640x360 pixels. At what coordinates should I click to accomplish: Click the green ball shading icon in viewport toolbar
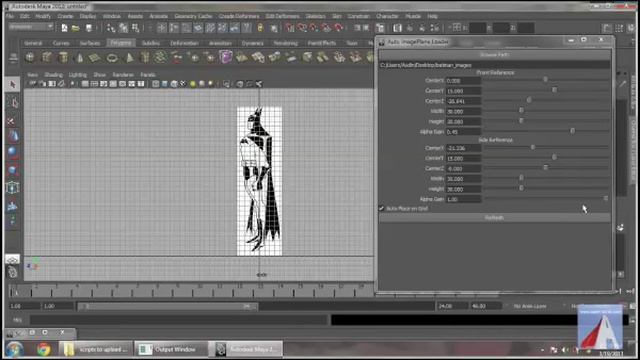point(193,84)
